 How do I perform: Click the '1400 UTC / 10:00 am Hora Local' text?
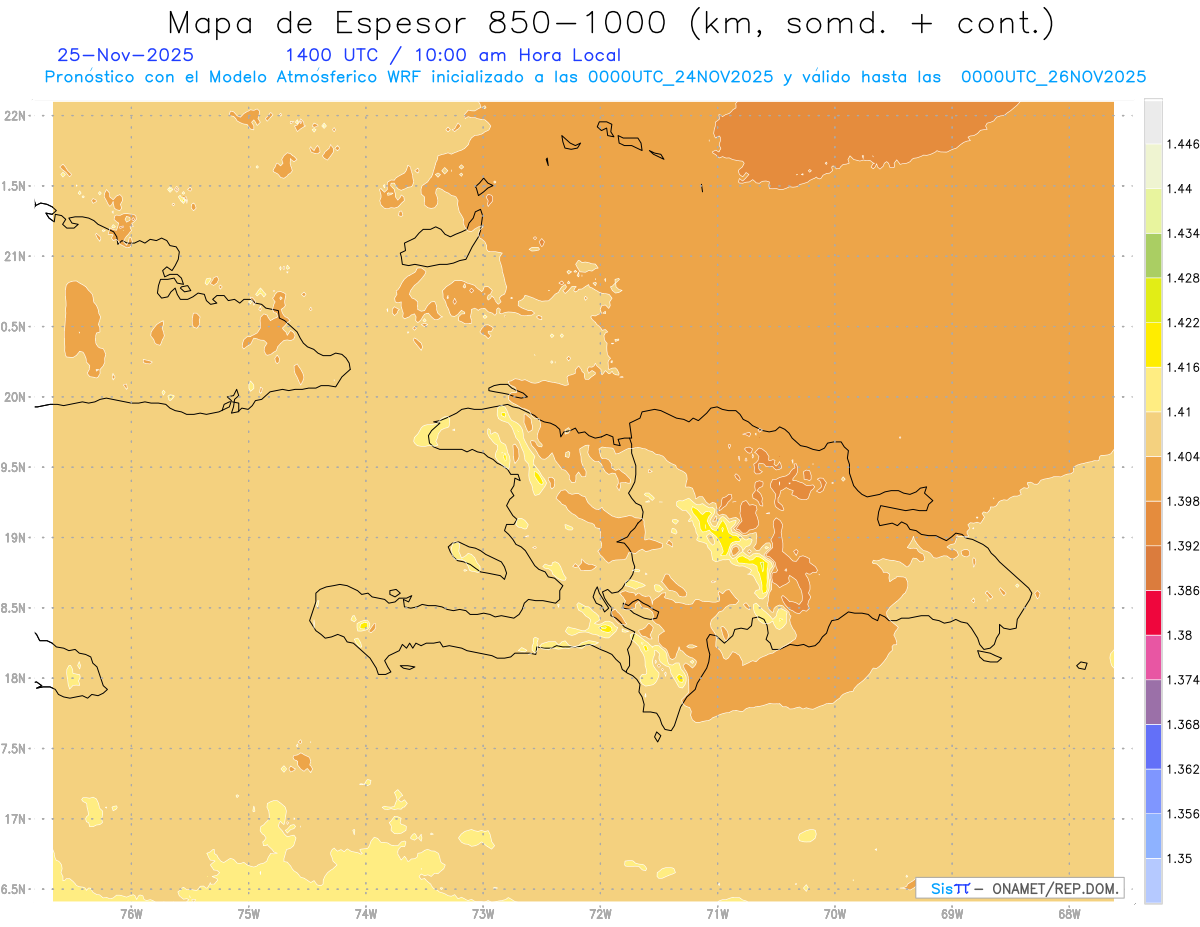(453, 55)
